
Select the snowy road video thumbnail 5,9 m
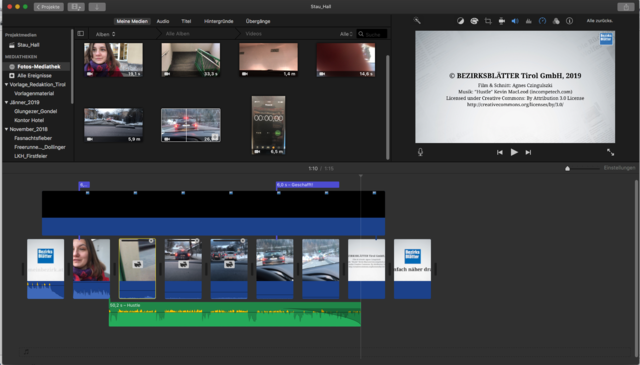113,125
